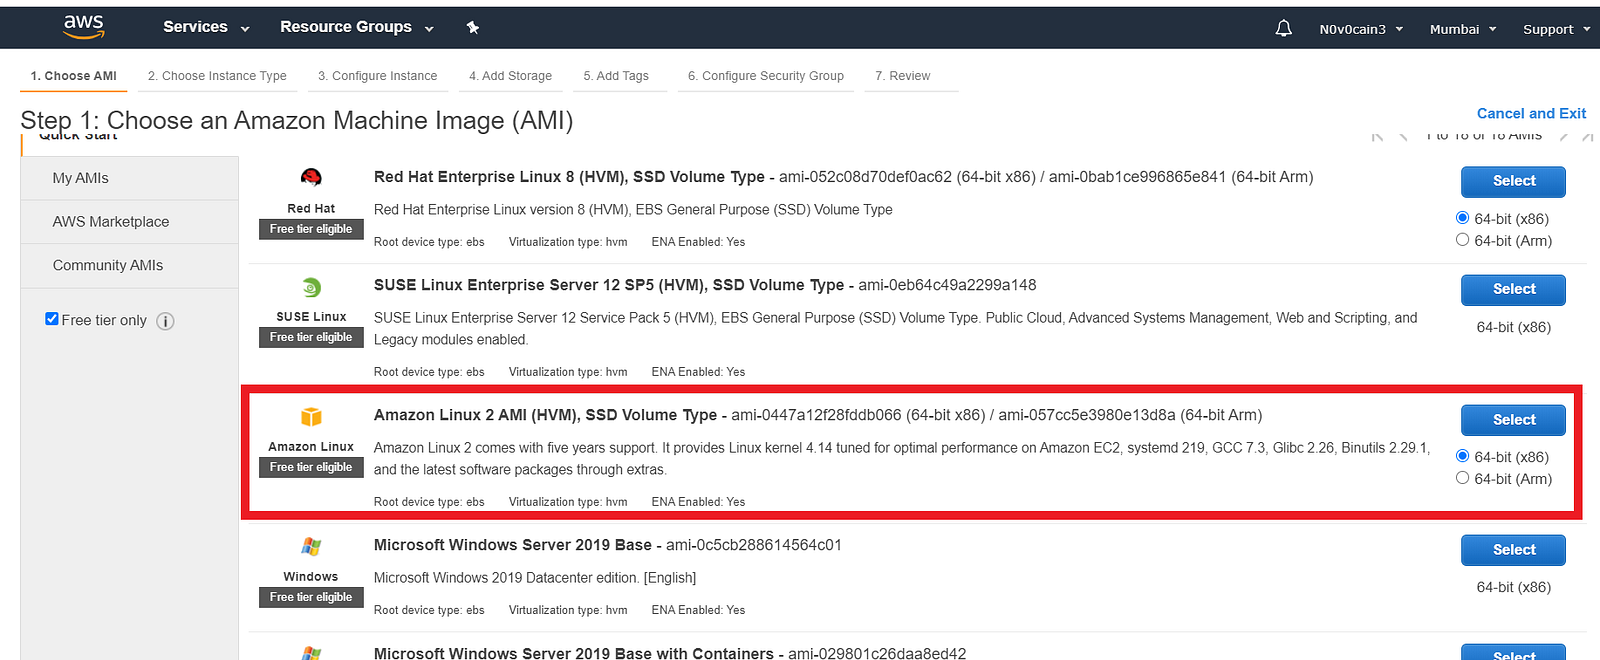
Task: Expand the Resource Groups dropdown
Action: (357, 27)
